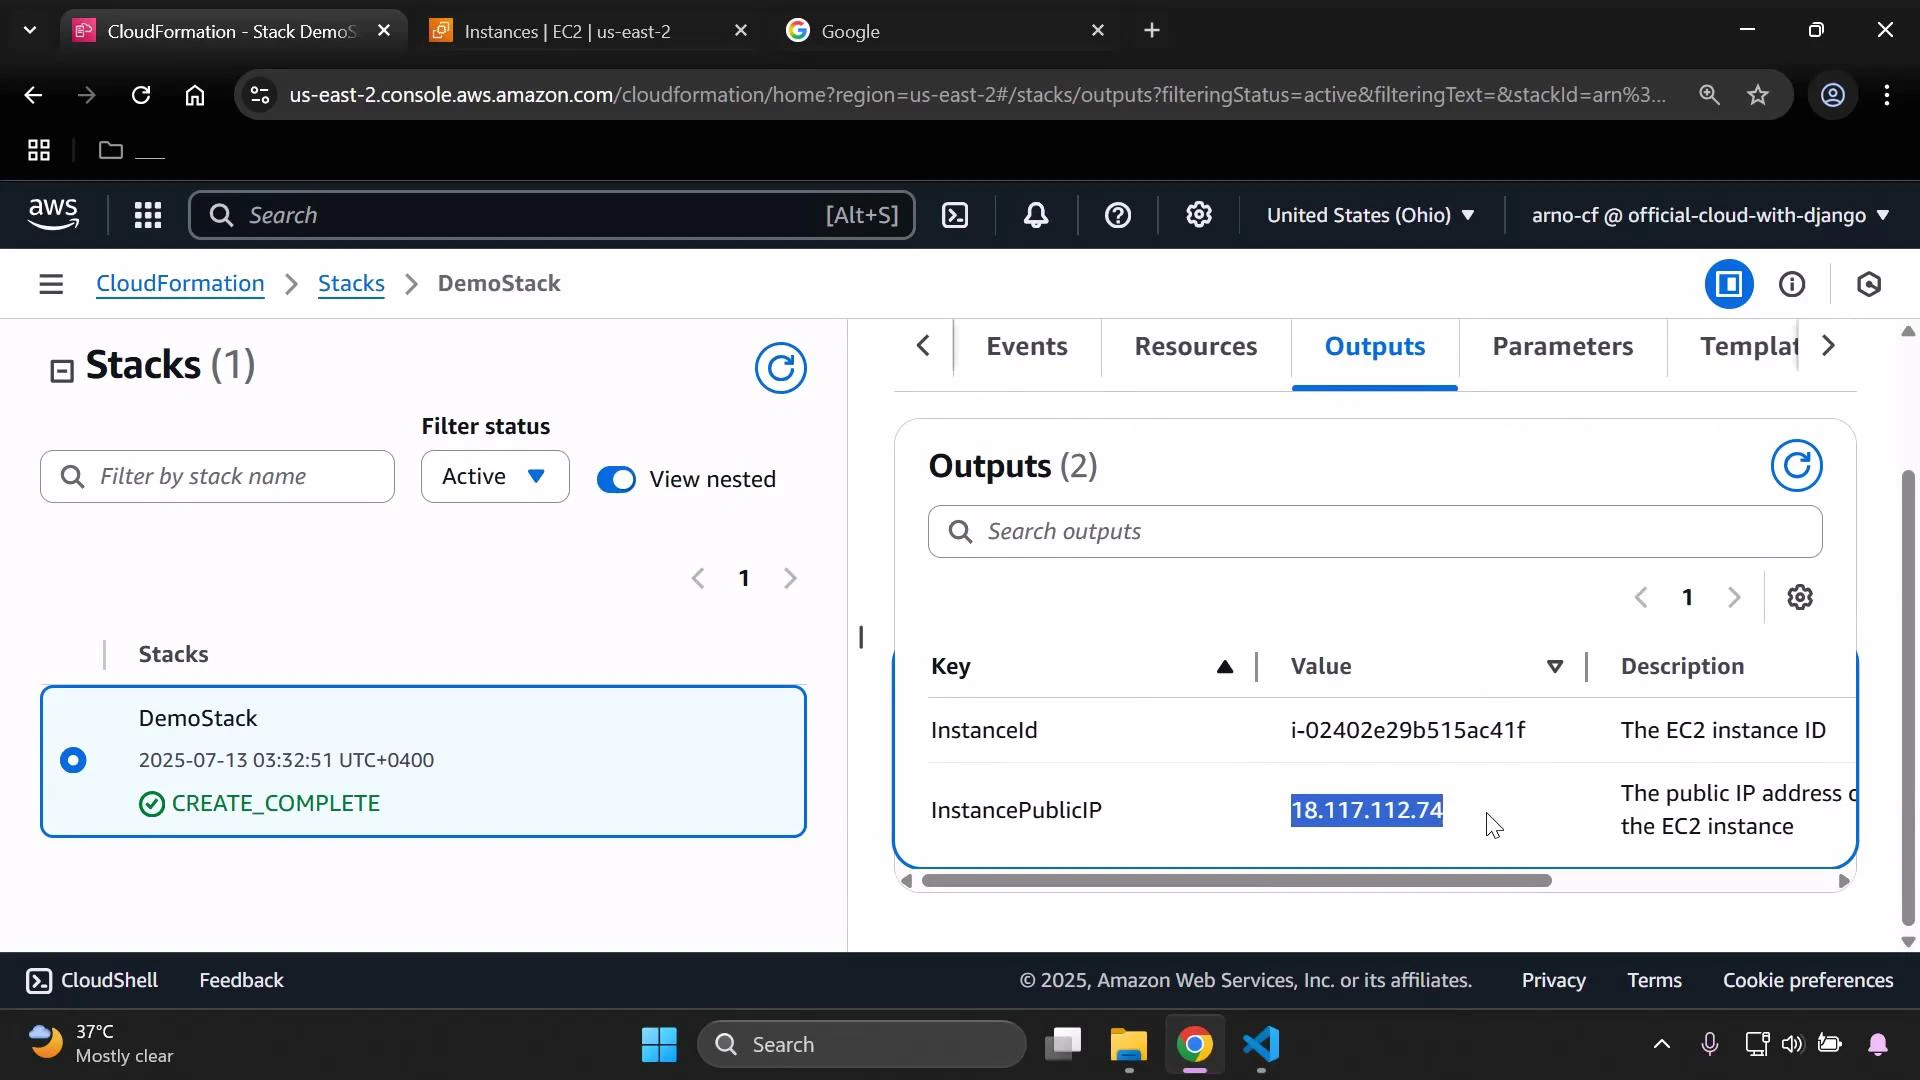Enable the View nested toggle
Screen dimensions: 1920x1080
(x=617, y=479)
